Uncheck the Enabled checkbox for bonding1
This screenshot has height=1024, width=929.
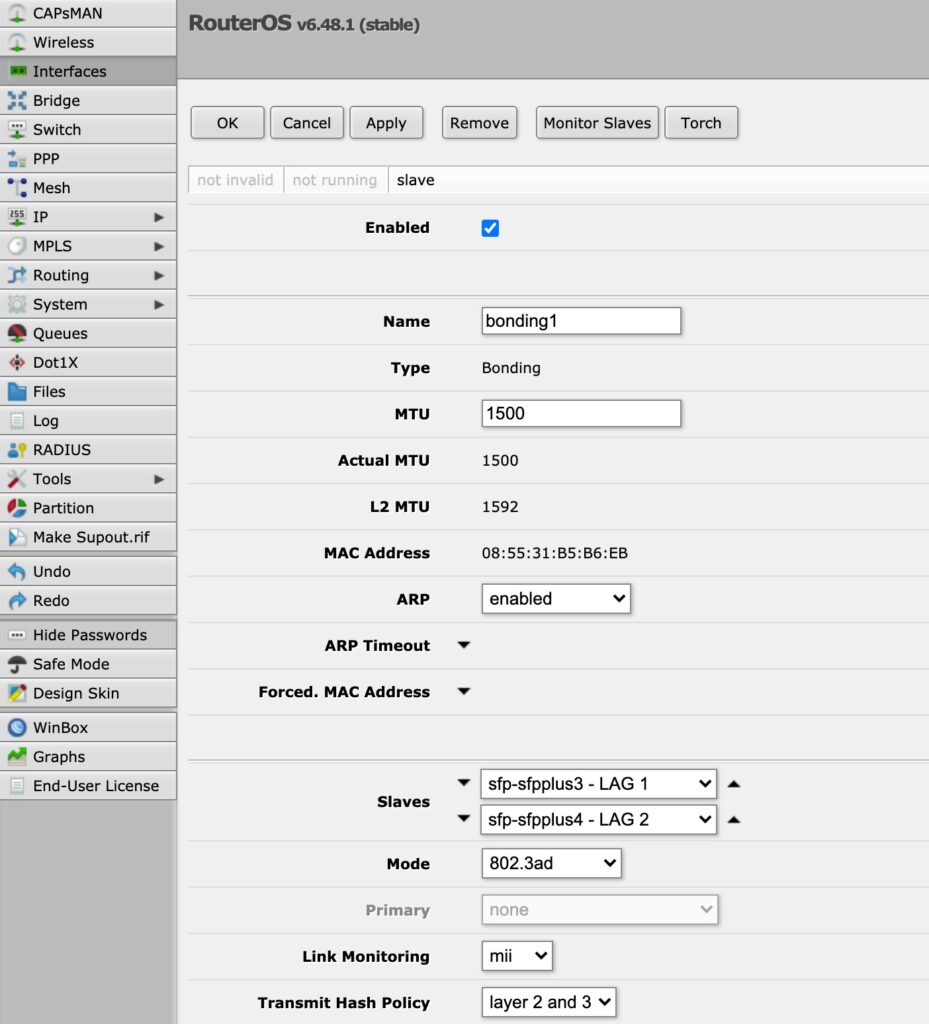coord(489,227)
